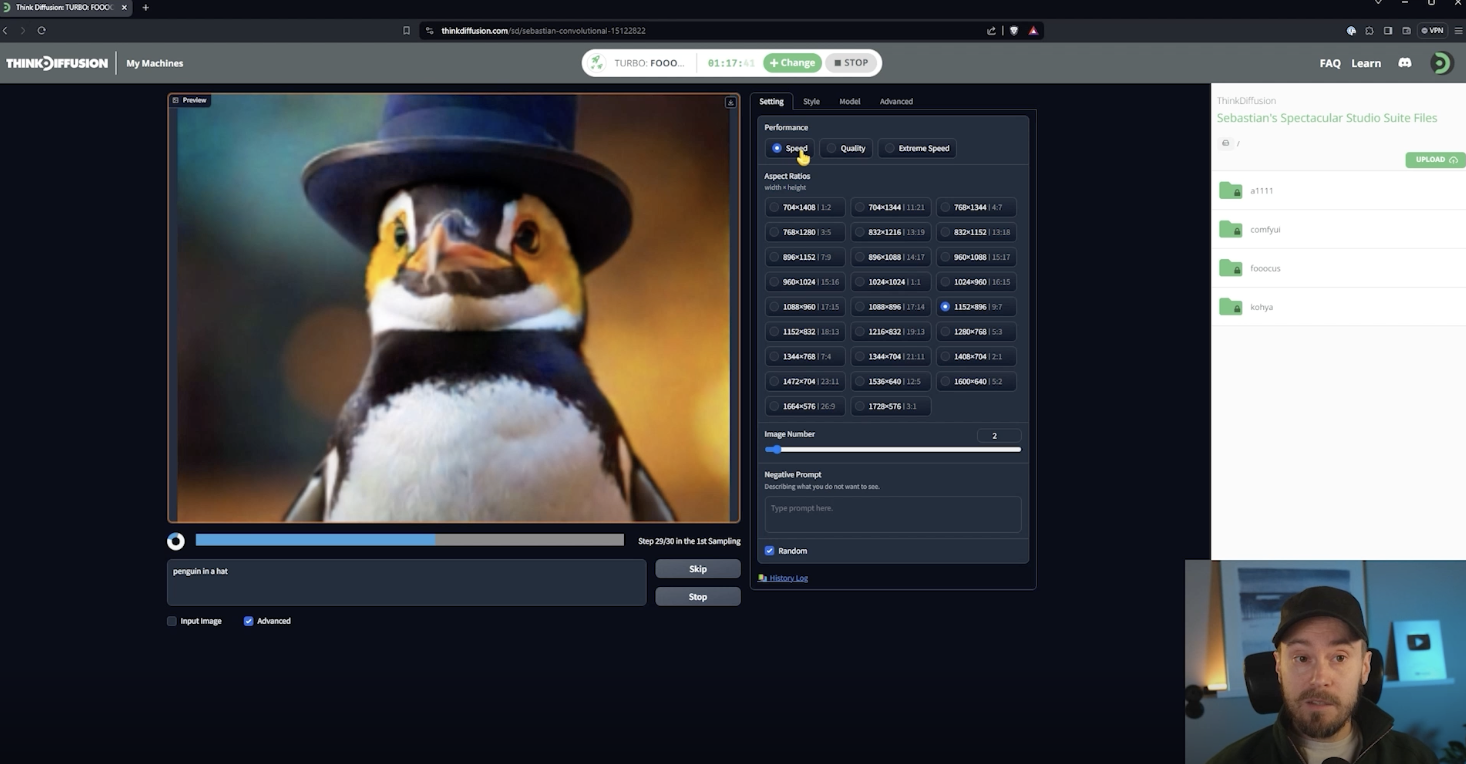Choose the 1152×896 9:7 aspect ratio

(976, 307)
